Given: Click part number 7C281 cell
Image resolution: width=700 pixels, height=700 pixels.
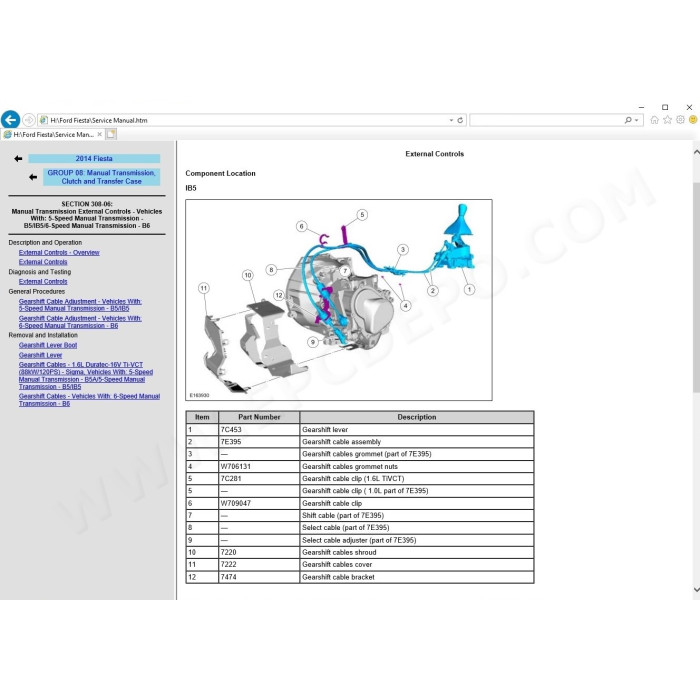Looking at the screenshot, I should click(x=259, y=479).
